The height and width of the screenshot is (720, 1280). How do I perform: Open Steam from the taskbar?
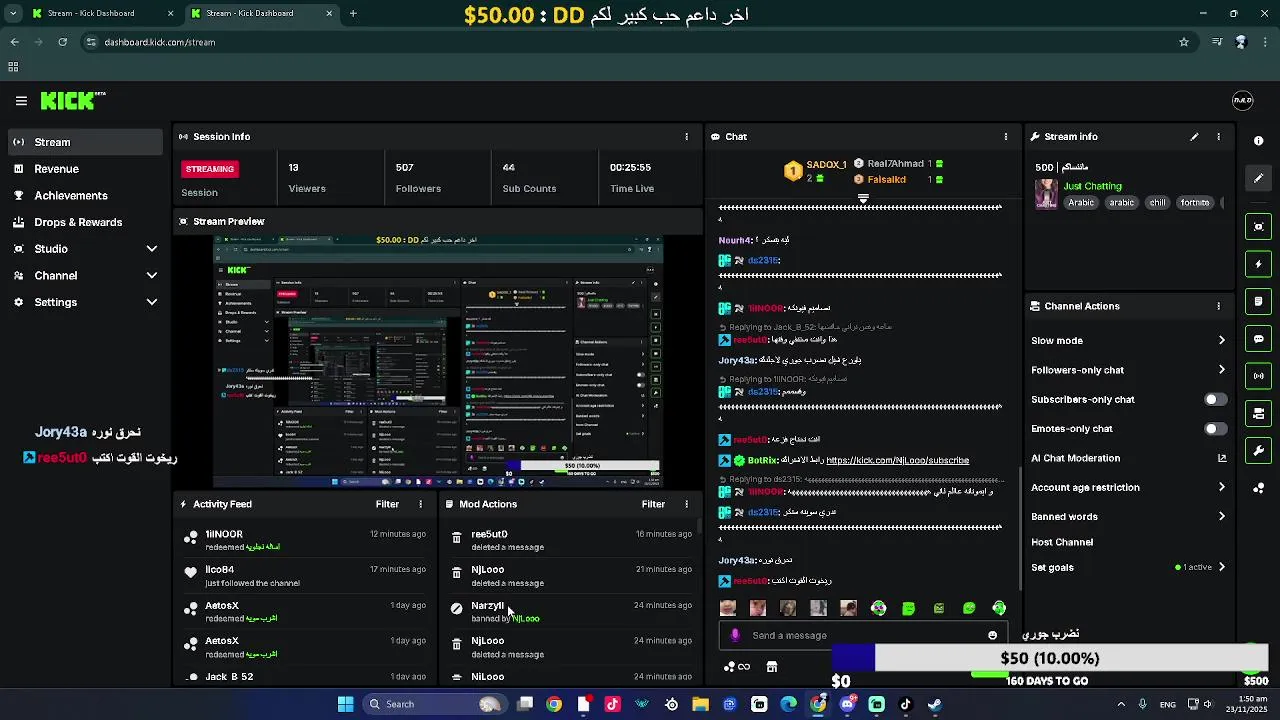935,704
